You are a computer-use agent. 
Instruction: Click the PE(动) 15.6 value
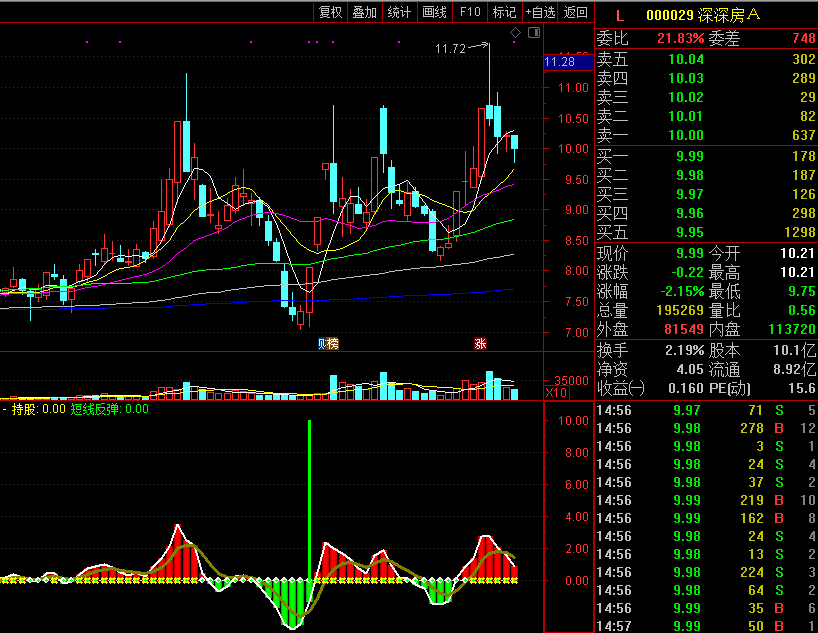coord(804,388)
